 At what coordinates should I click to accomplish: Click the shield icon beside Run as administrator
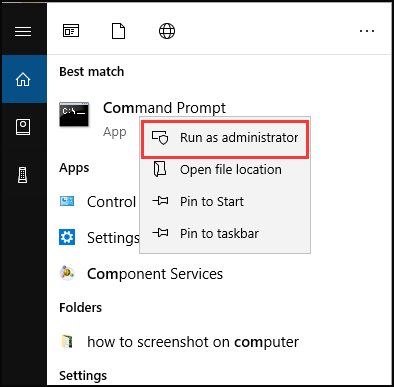click(160, 137)
